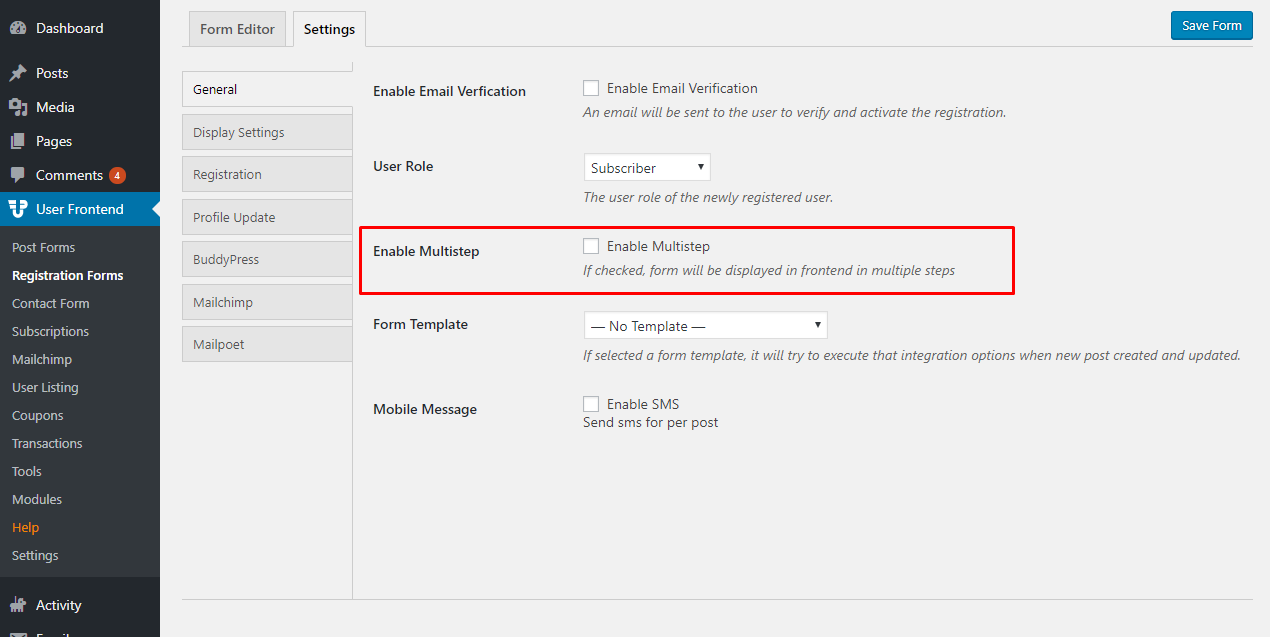The height and width of the screenshot is (637, 1270).
Task: Click the Comments speech bubble icon
Action: (18, 175)
